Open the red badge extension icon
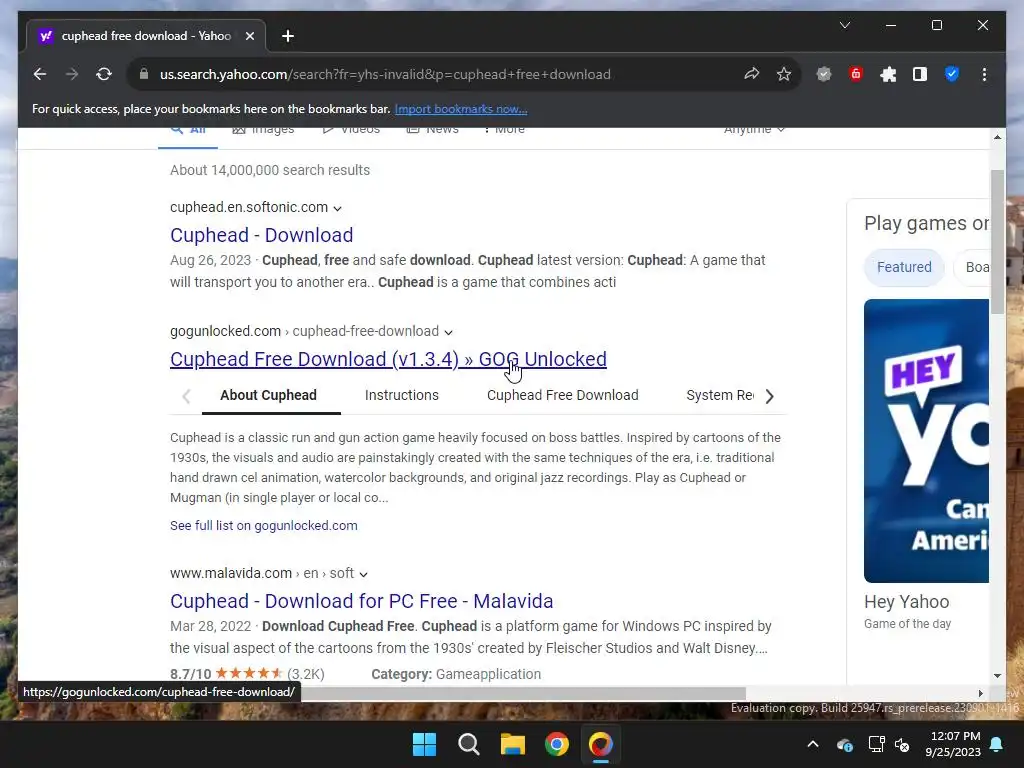The height and width of the screenshot is (768, 1024). click(856, 74)
